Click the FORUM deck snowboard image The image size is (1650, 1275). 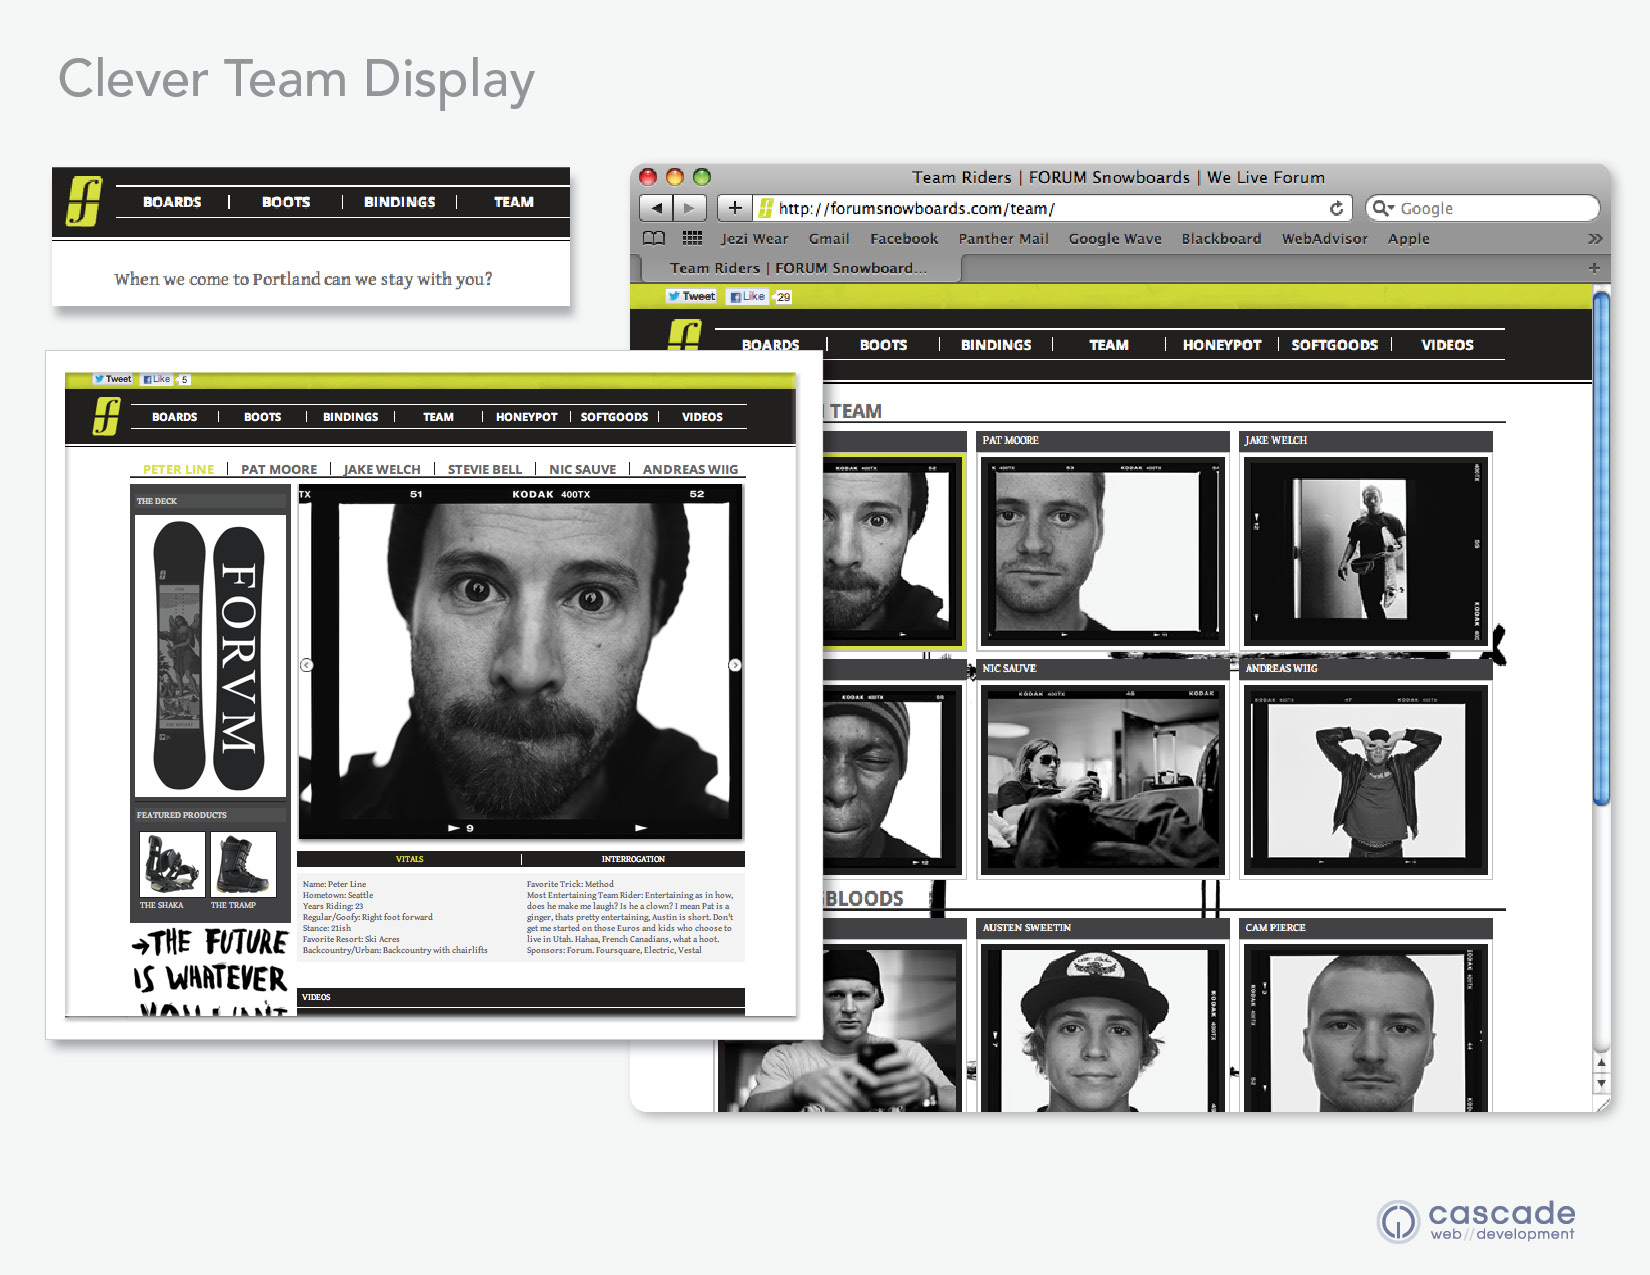[x=210, y=656]
